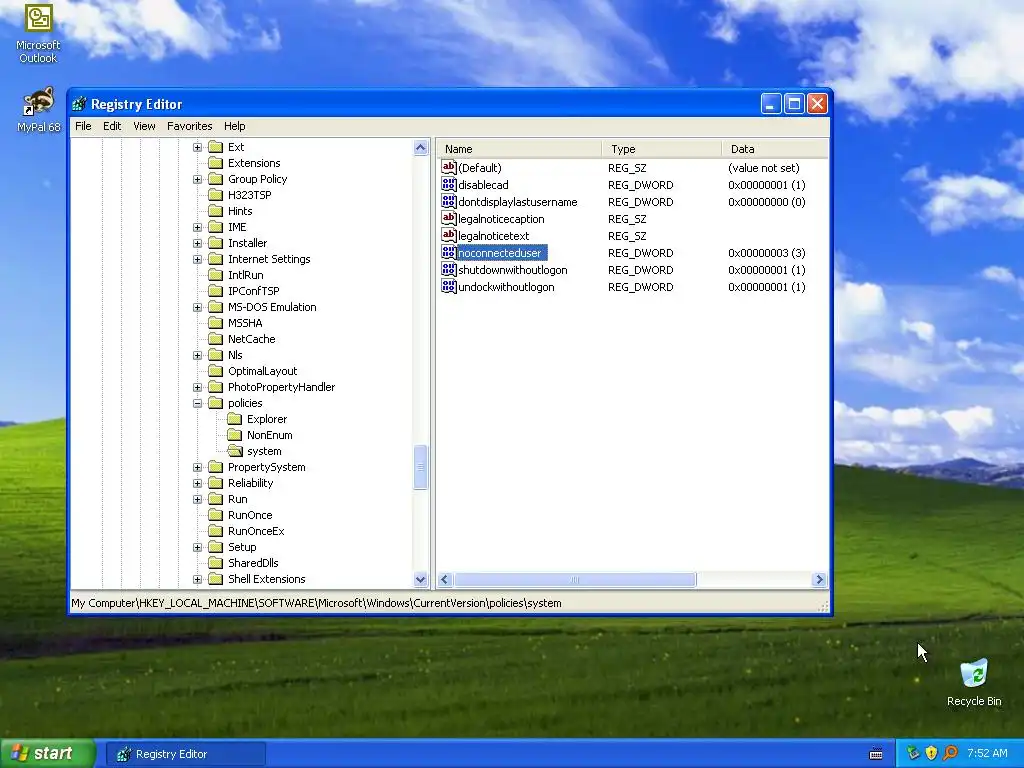
Task: Click the folder icon beside Shell Extensions
Action: [x=216, y=579]
